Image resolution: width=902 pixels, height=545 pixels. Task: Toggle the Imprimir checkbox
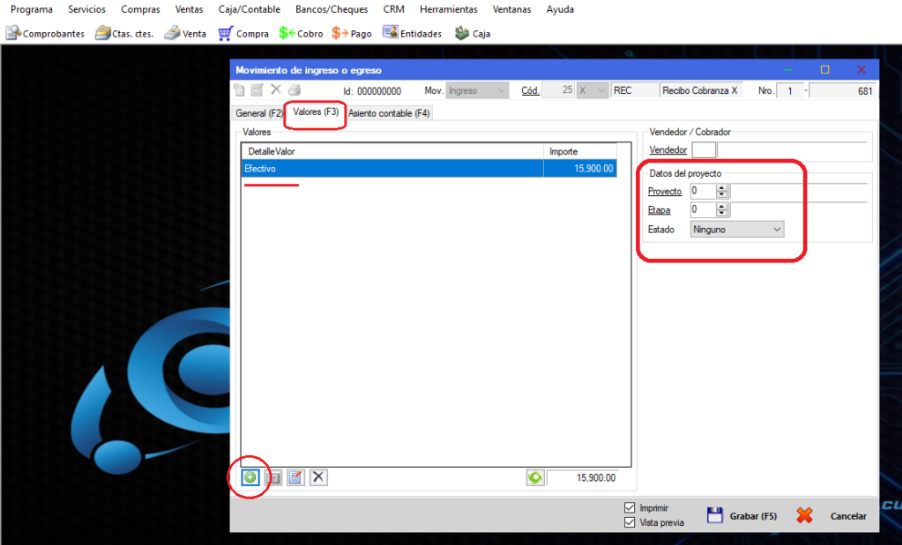[x=630, y=508]
